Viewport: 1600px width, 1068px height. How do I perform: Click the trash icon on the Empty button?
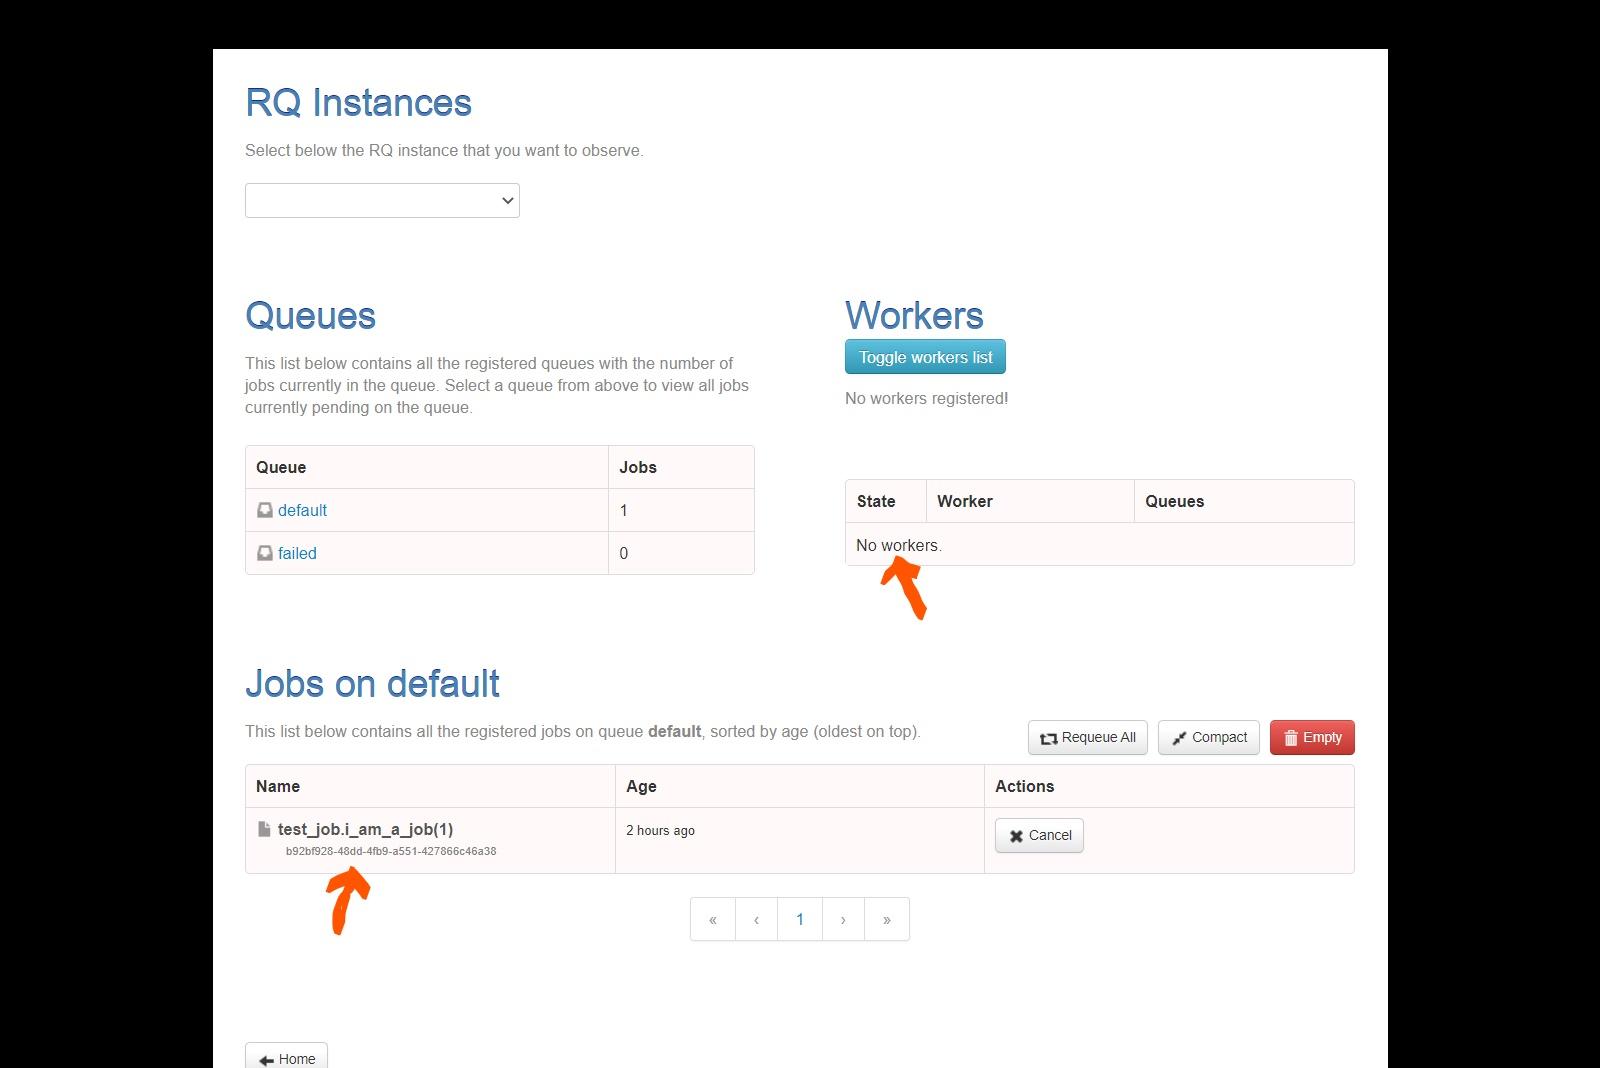(x=1291, y=737)
